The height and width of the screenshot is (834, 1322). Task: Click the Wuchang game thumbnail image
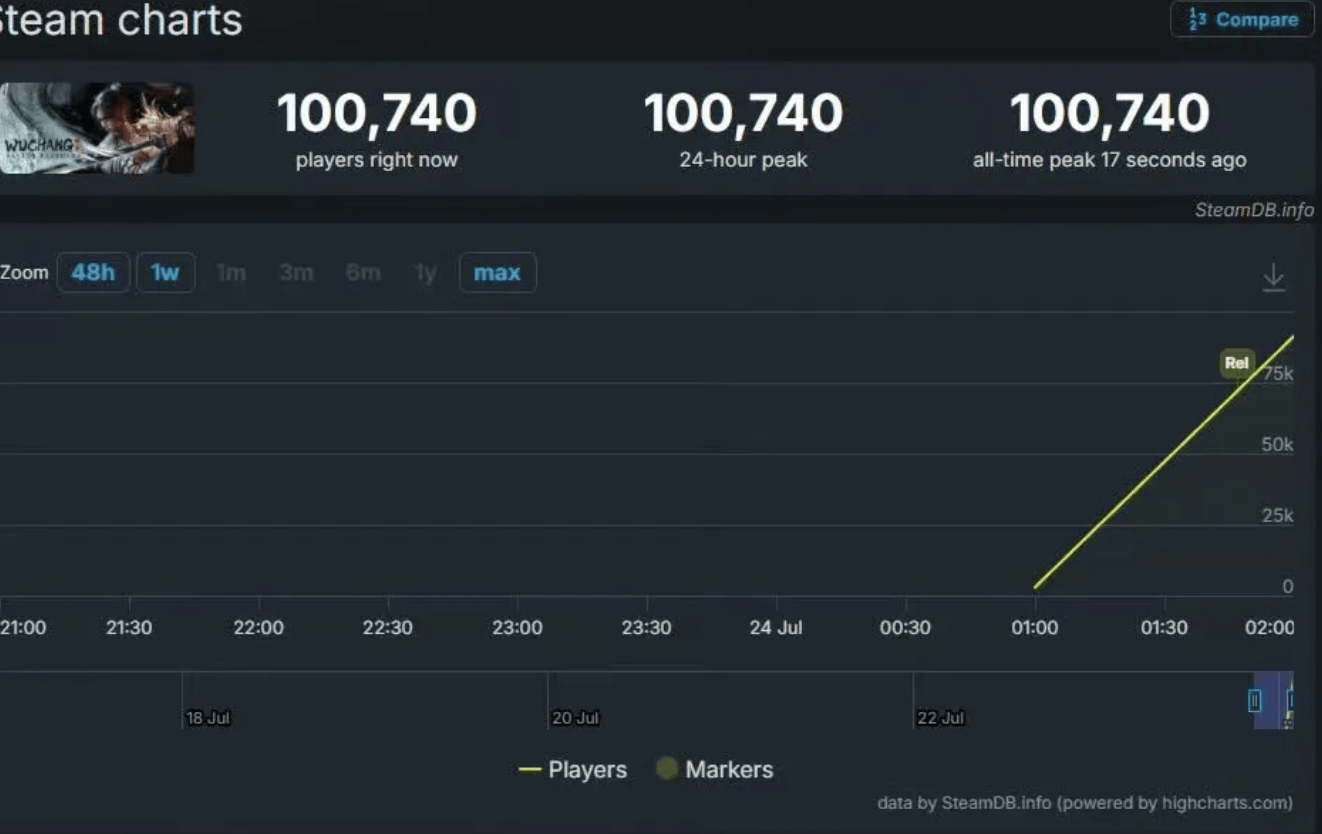point(97,128)
